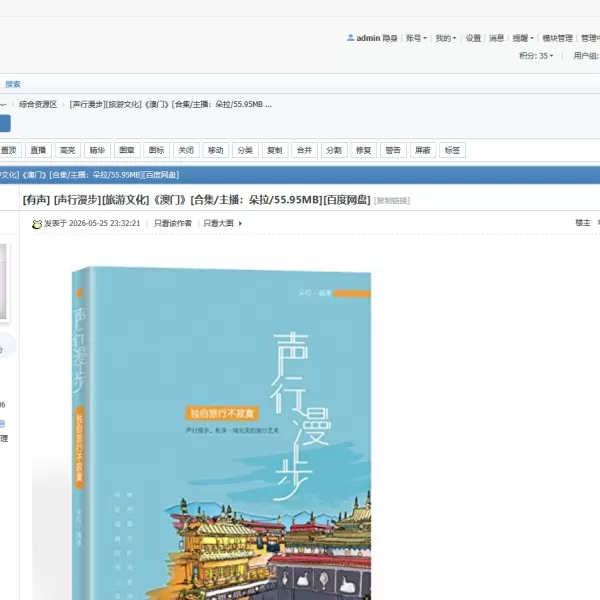Open the 提醒 dropdown
Viewport: 600px width, 600px height.
pos(523,38)
